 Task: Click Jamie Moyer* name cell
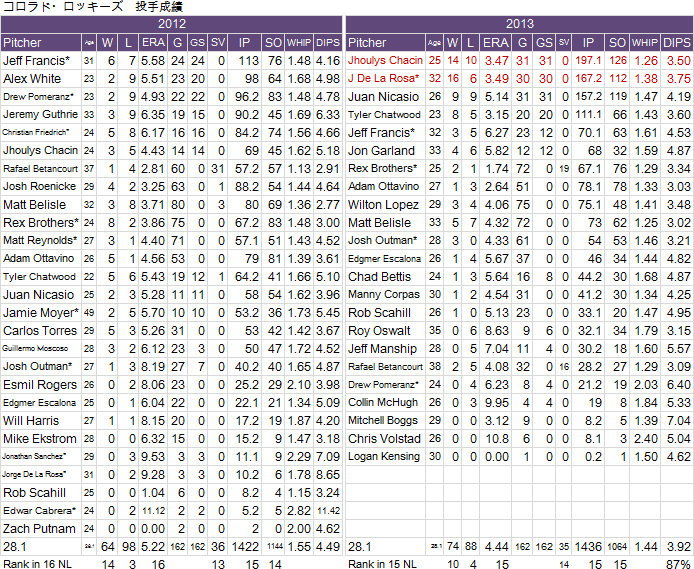pyautogui.click(x=41, y=313)
